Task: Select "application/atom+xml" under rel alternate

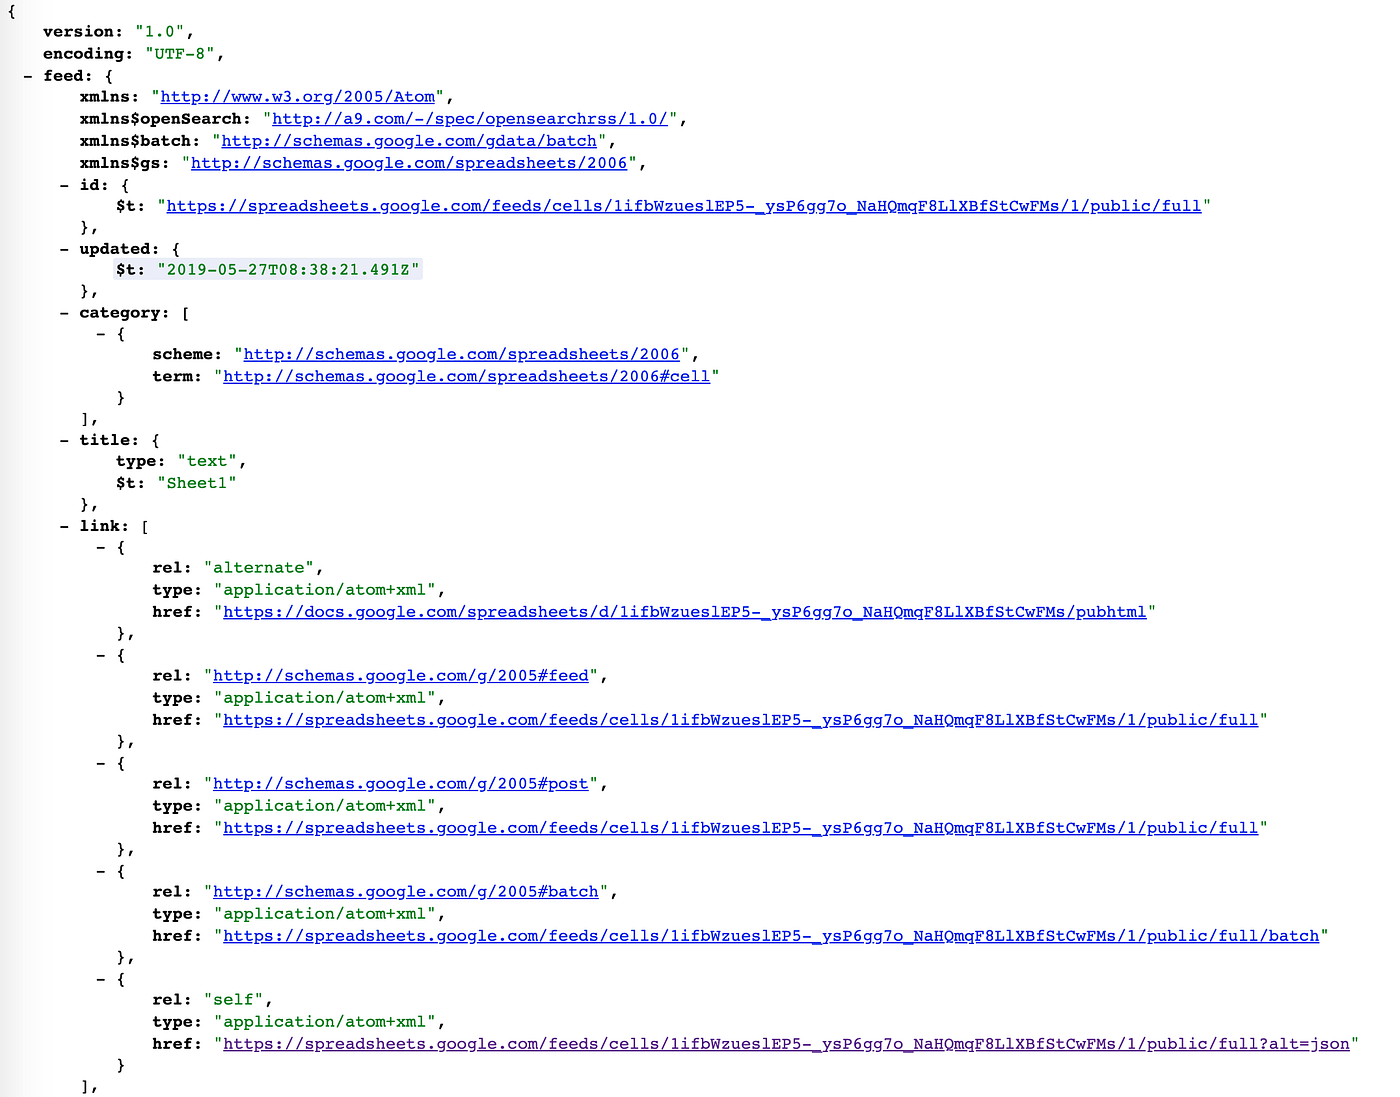Action: (x=325, y=590)
